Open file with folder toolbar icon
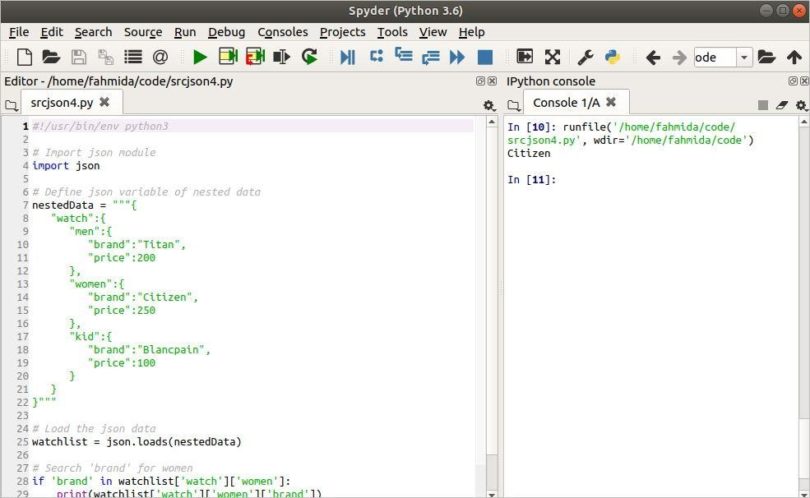This screenshot has height=498, width=810. (51, 57)
